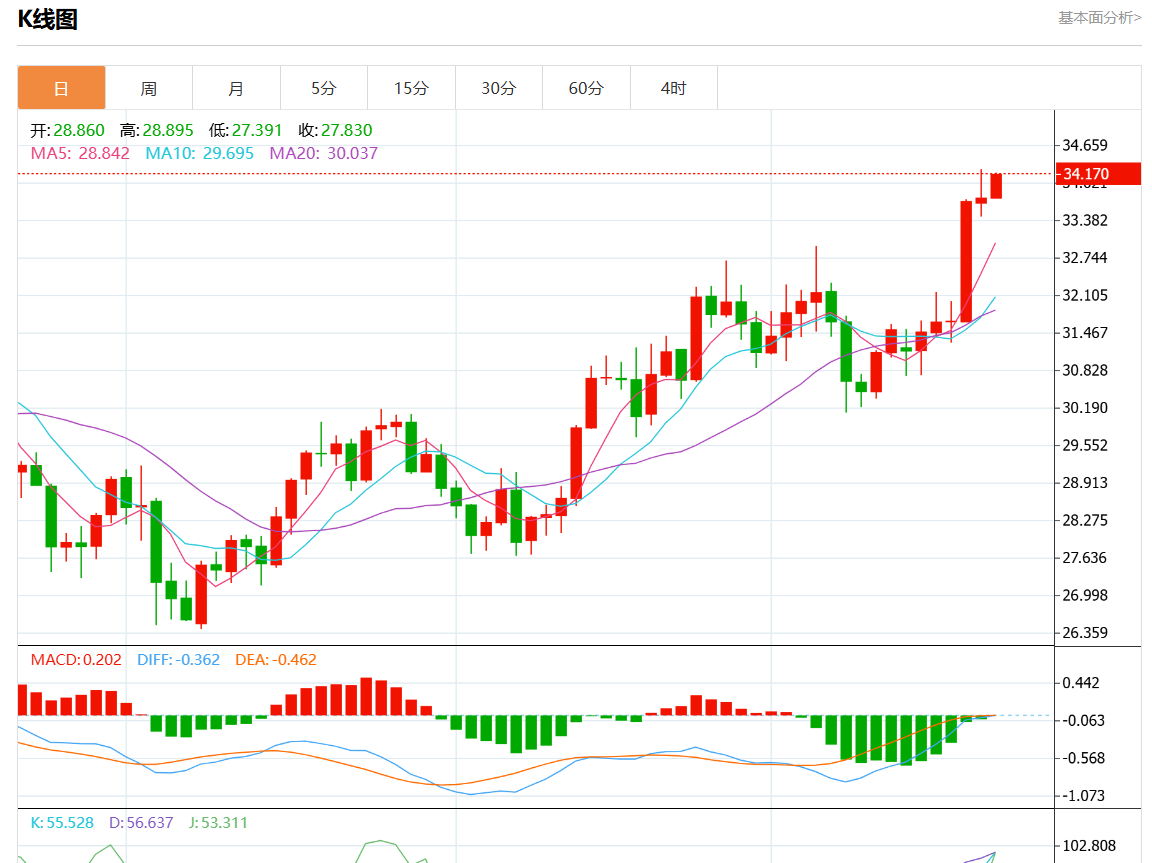Click the J value in KDJ panel

(215, 823)
